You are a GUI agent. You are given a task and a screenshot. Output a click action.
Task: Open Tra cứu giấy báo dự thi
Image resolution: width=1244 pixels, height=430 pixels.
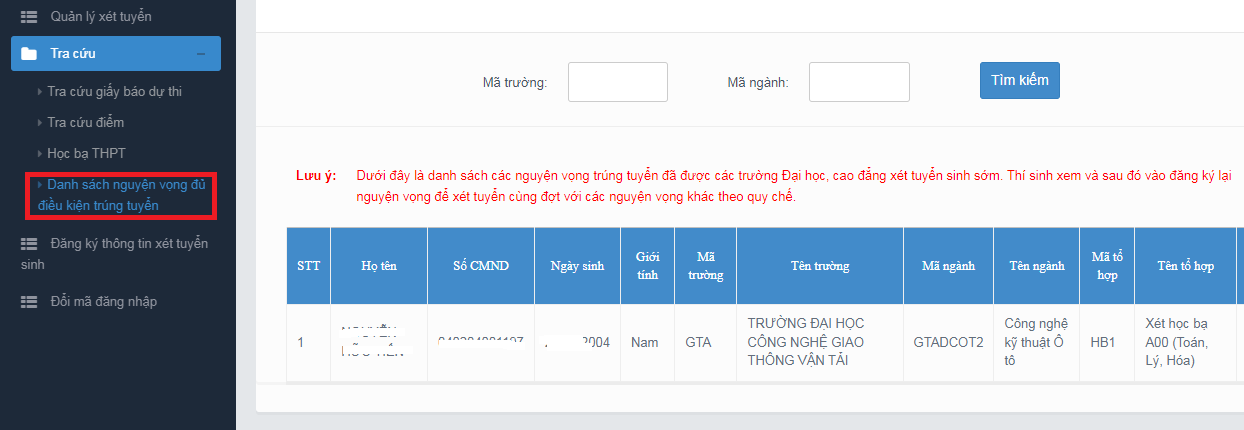point(114,92)
